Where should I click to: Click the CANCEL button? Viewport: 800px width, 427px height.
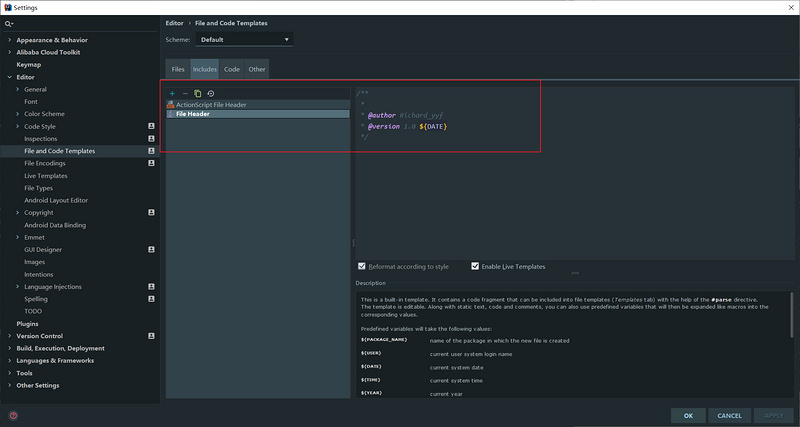(x=729, y=415)
